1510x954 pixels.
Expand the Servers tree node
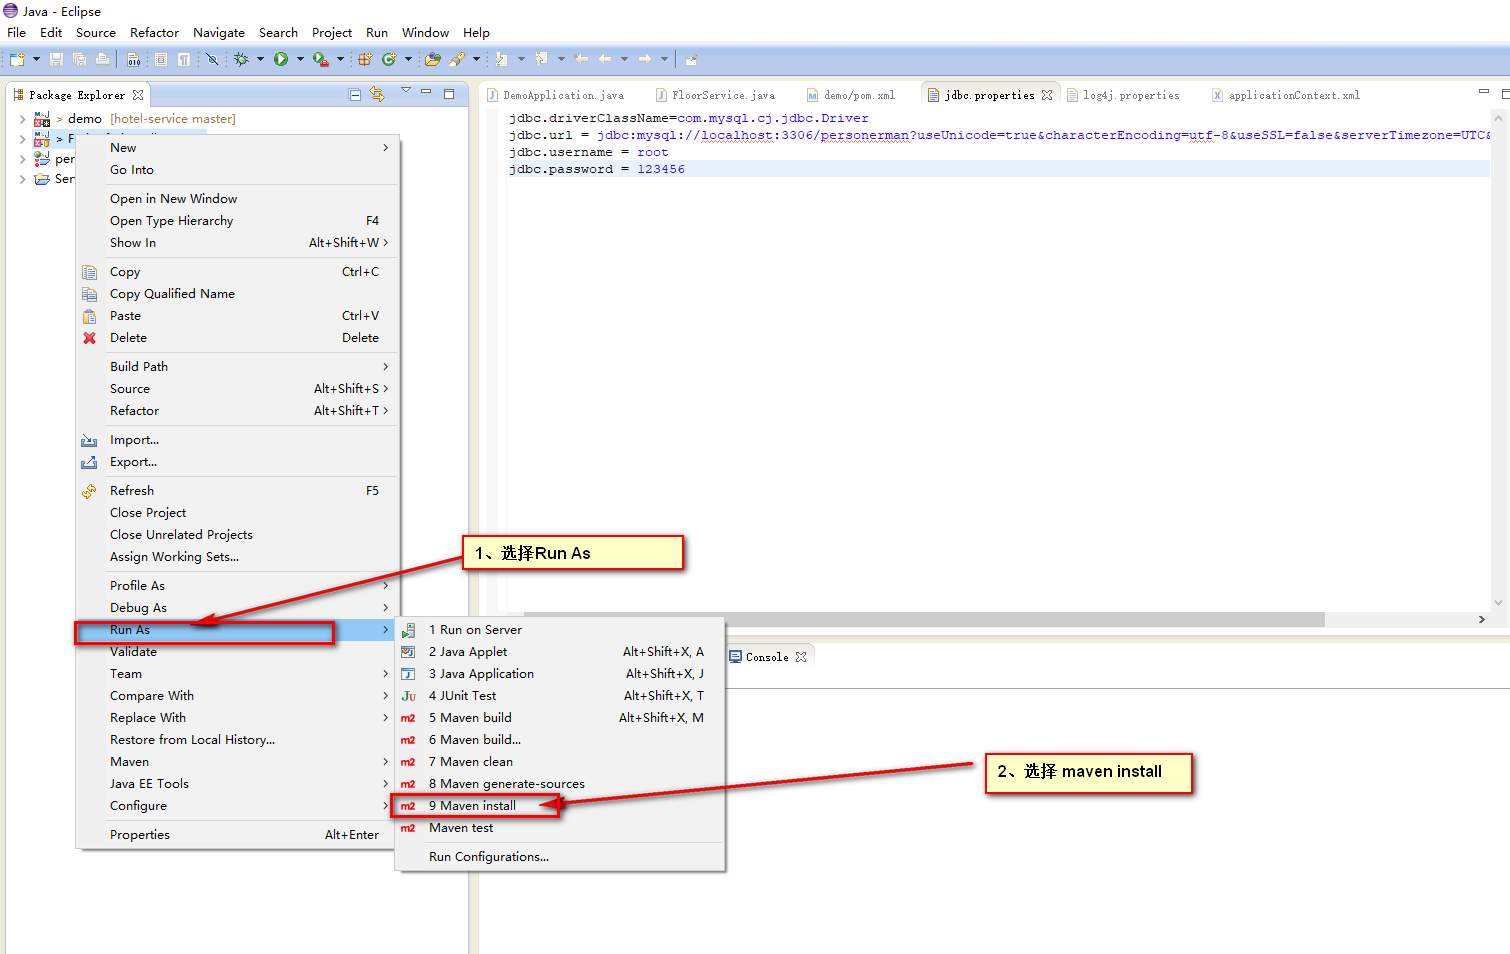[x=22, y=179]
